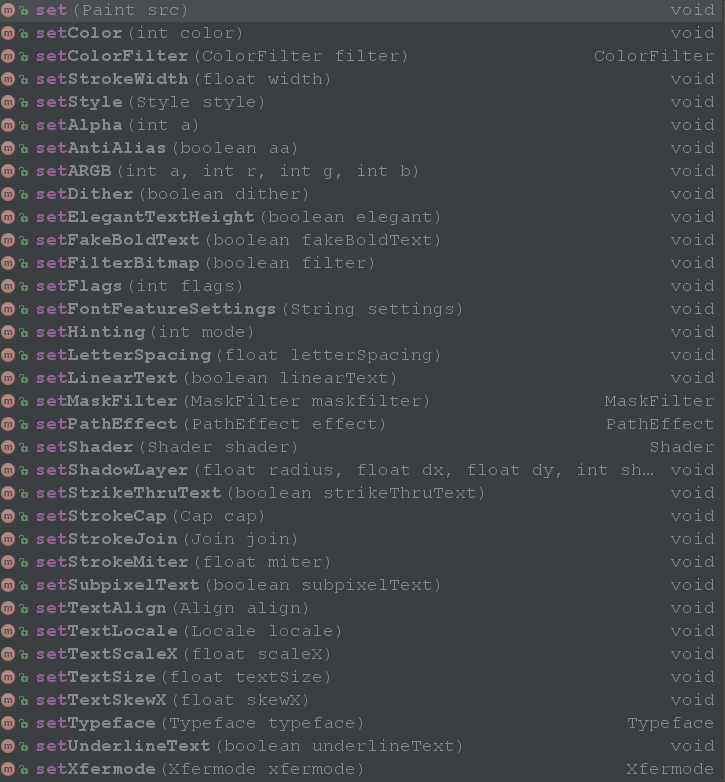725x782 pixels.
Task: Click the method icon next to setStyle
Action: 7,102
